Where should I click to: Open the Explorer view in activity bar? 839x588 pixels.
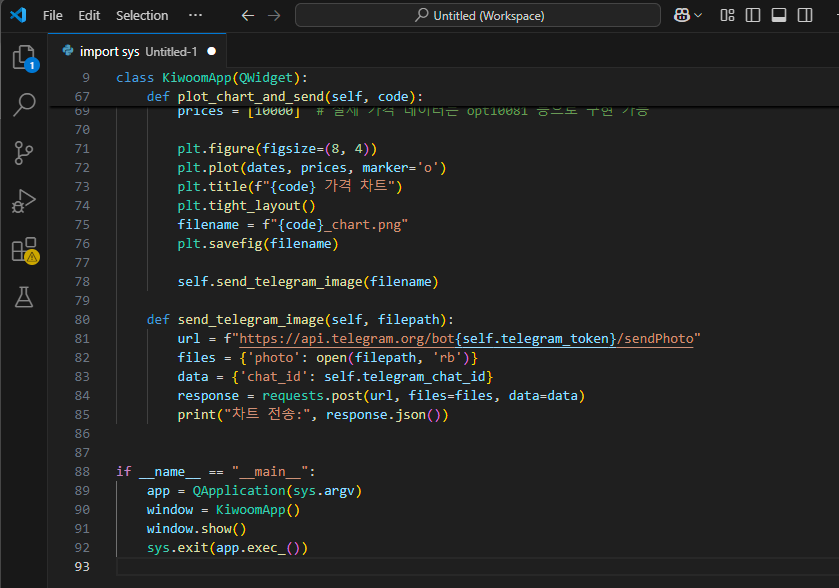[24, 58]
